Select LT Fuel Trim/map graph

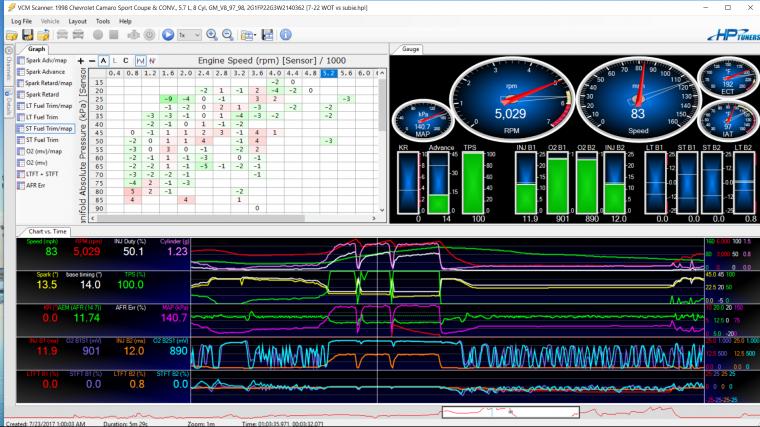[48, 106]
